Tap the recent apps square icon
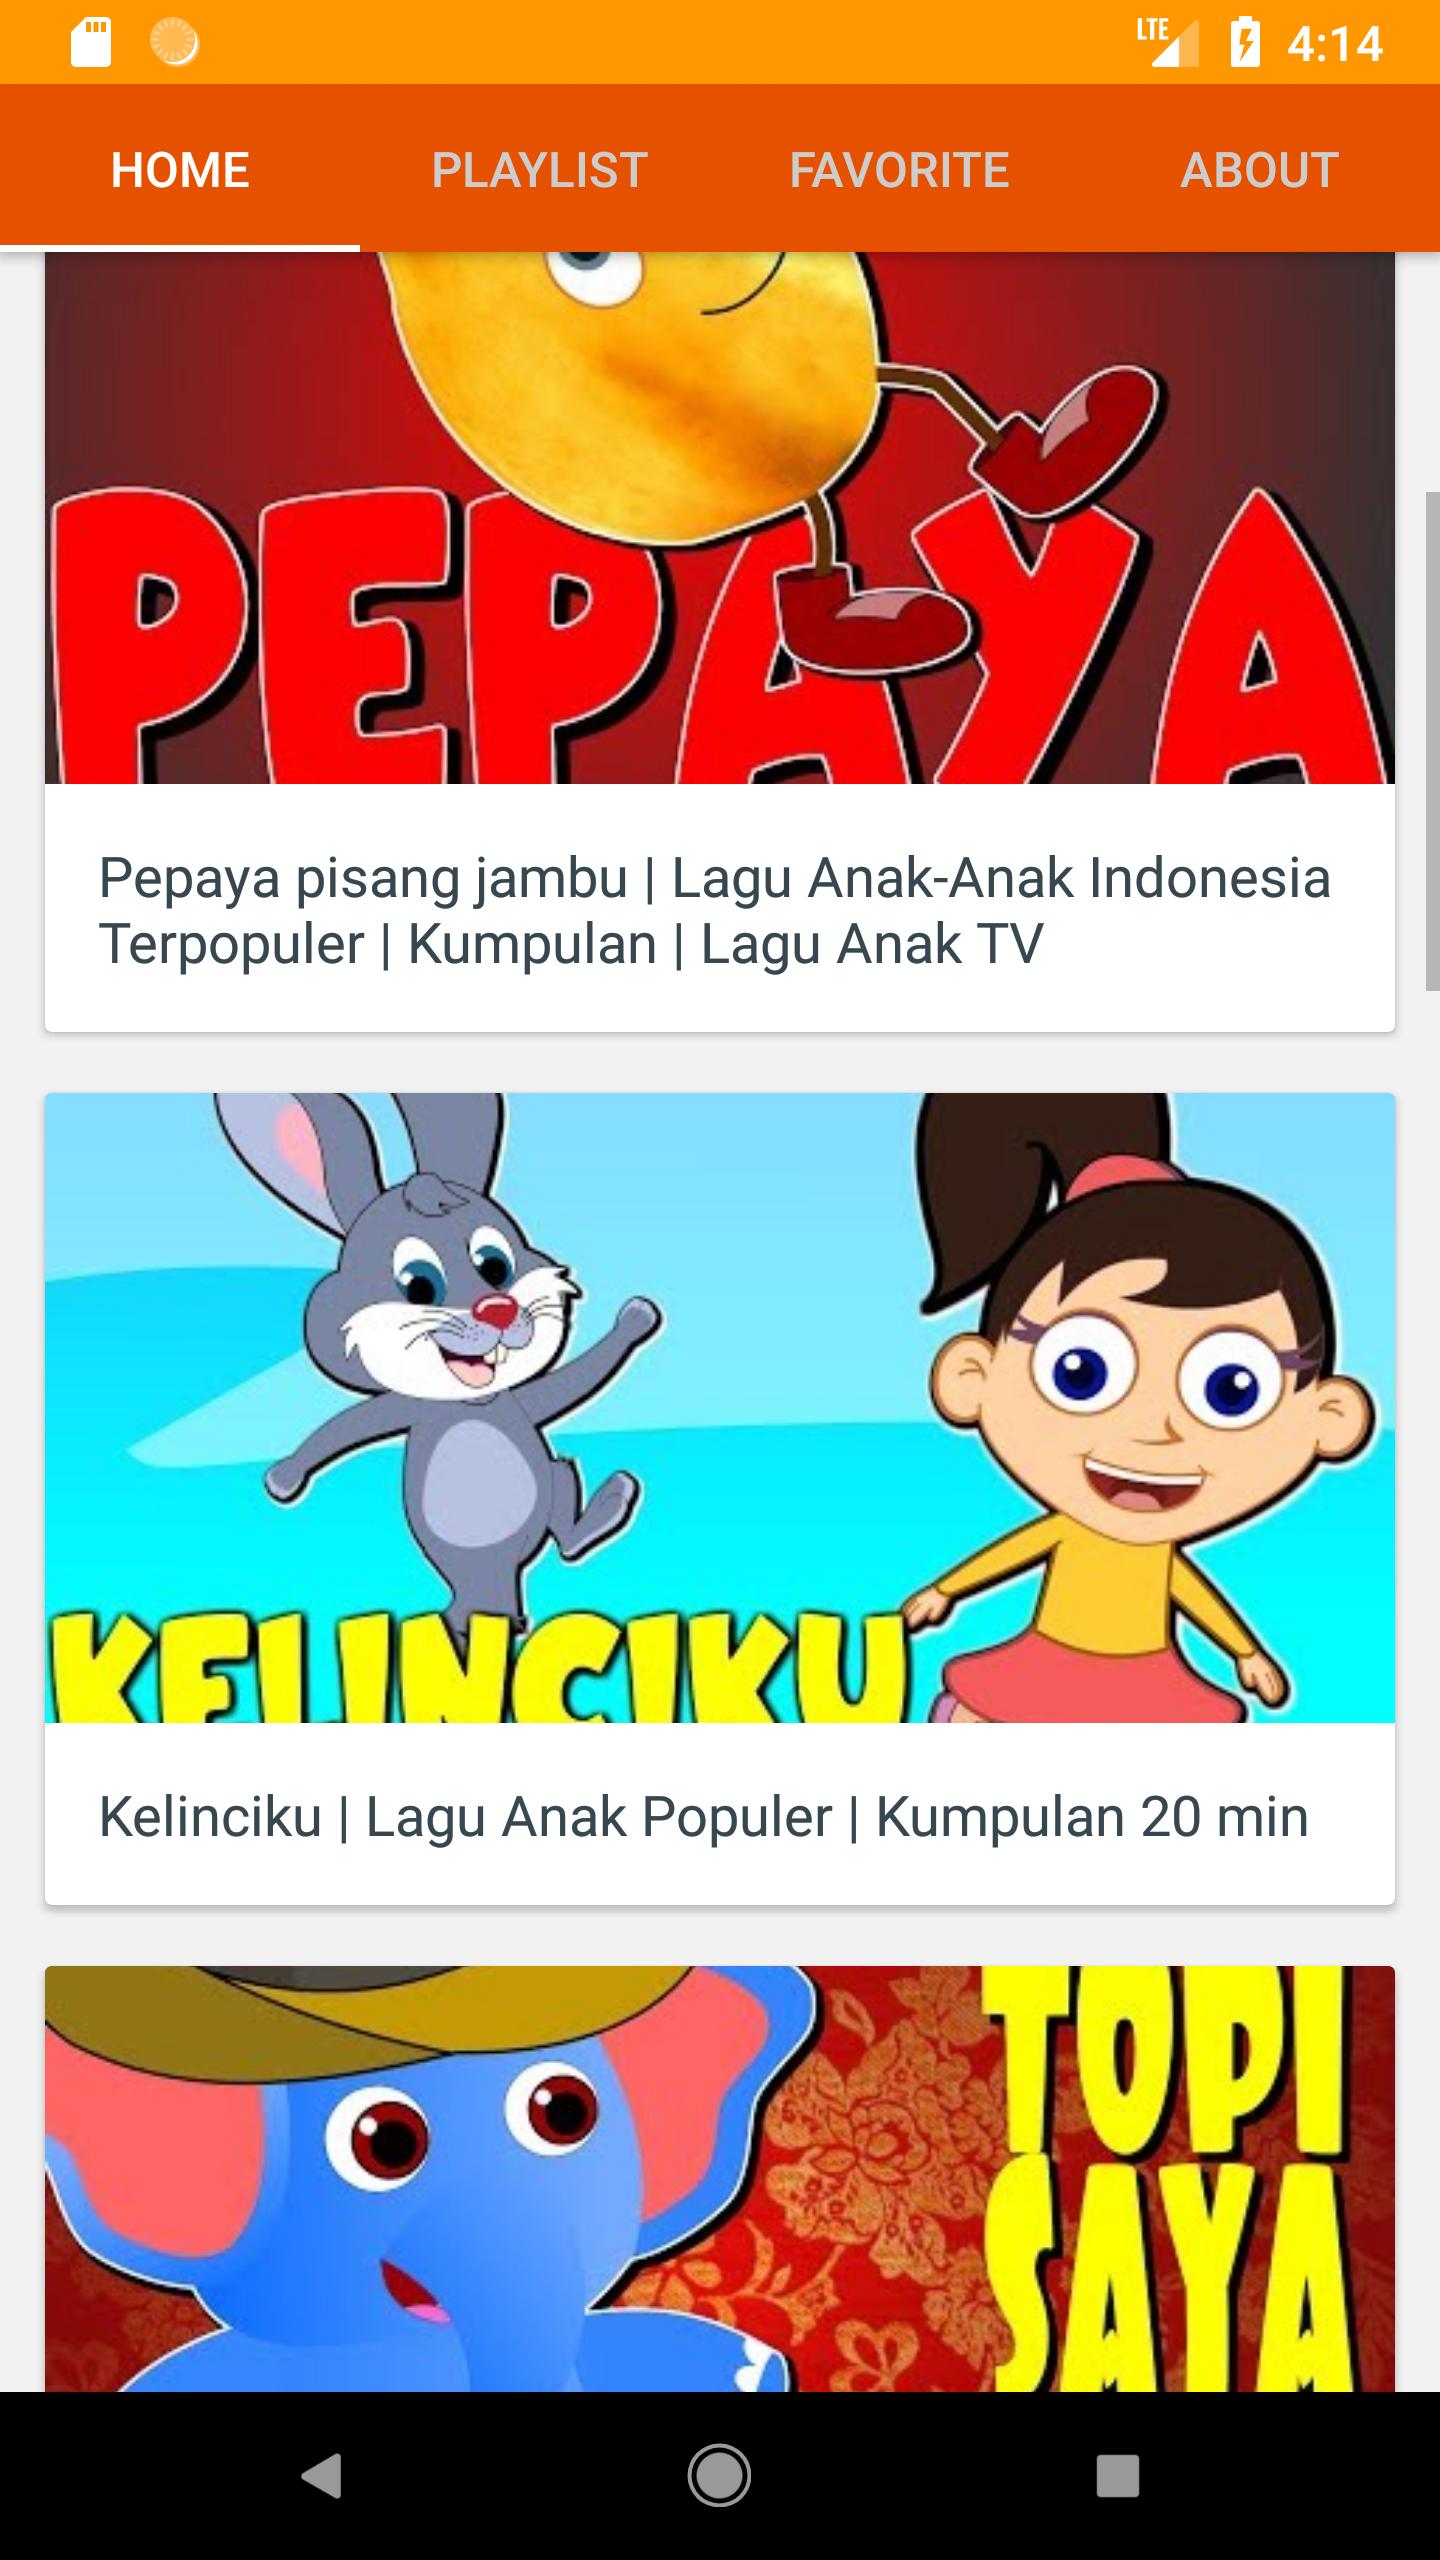Viewport: 1440px width, 2560px height. (x=1117, y=2476)
